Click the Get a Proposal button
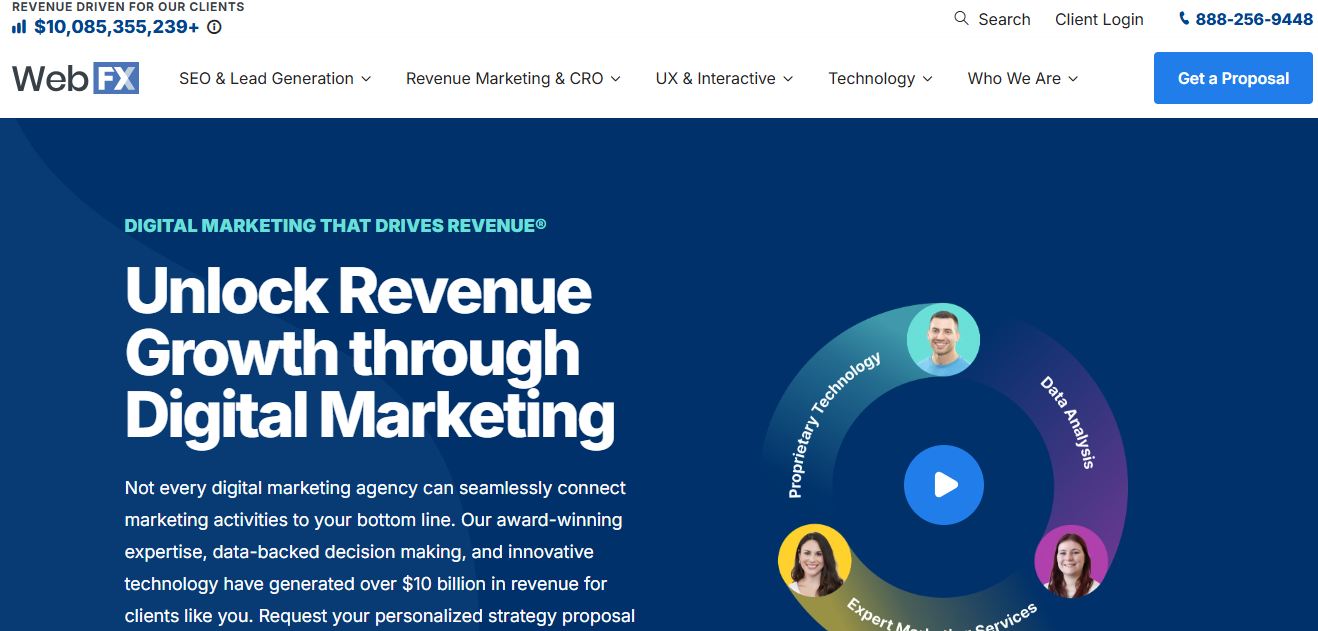1318x631 pixels. tap(1233, 78)
